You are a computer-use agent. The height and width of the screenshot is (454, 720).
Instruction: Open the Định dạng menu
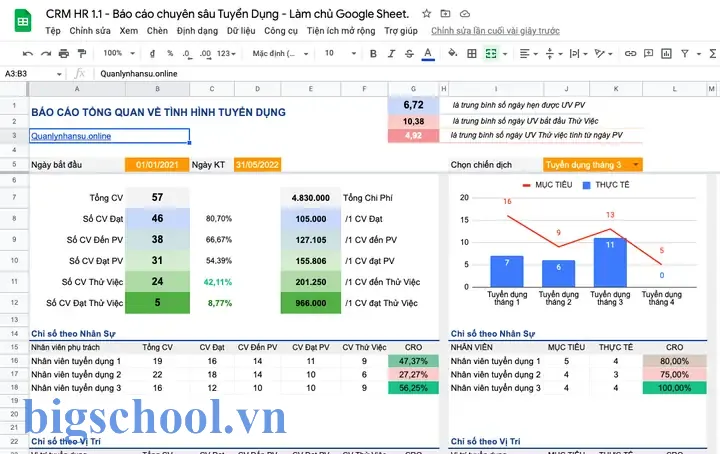tap(197, 31)
